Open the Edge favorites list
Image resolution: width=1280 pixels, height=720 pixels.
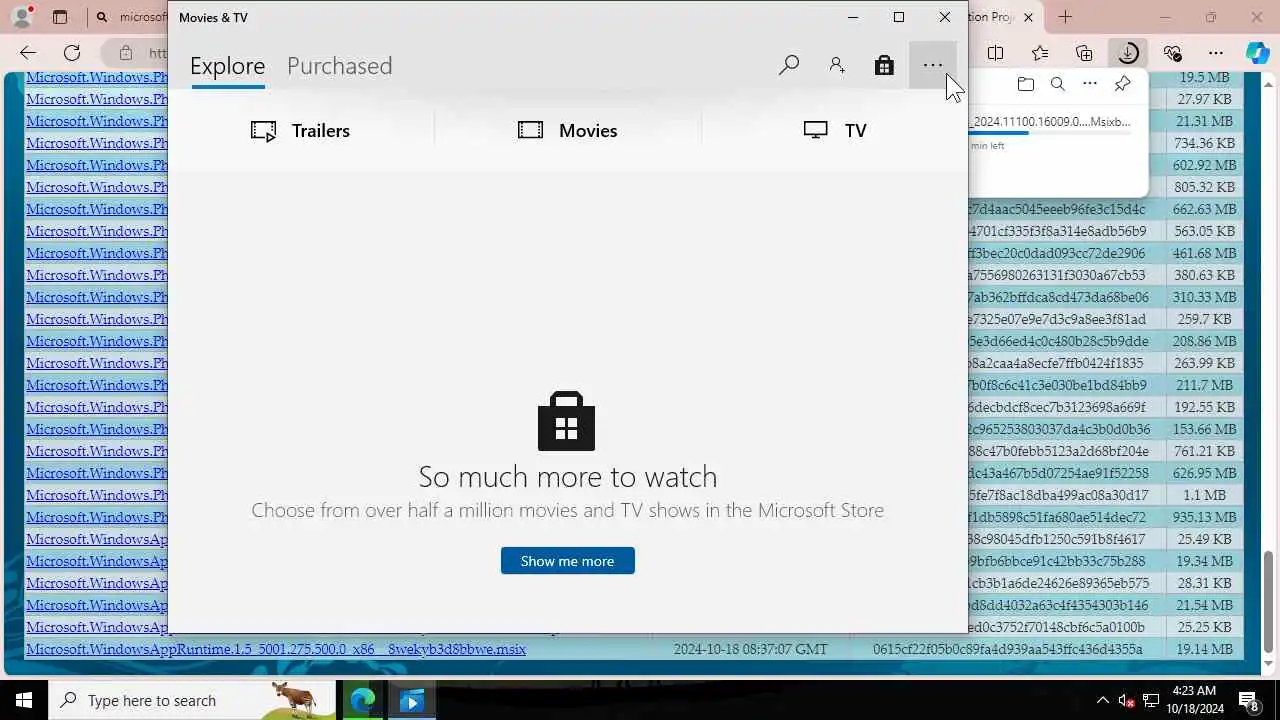[1040, 53]
